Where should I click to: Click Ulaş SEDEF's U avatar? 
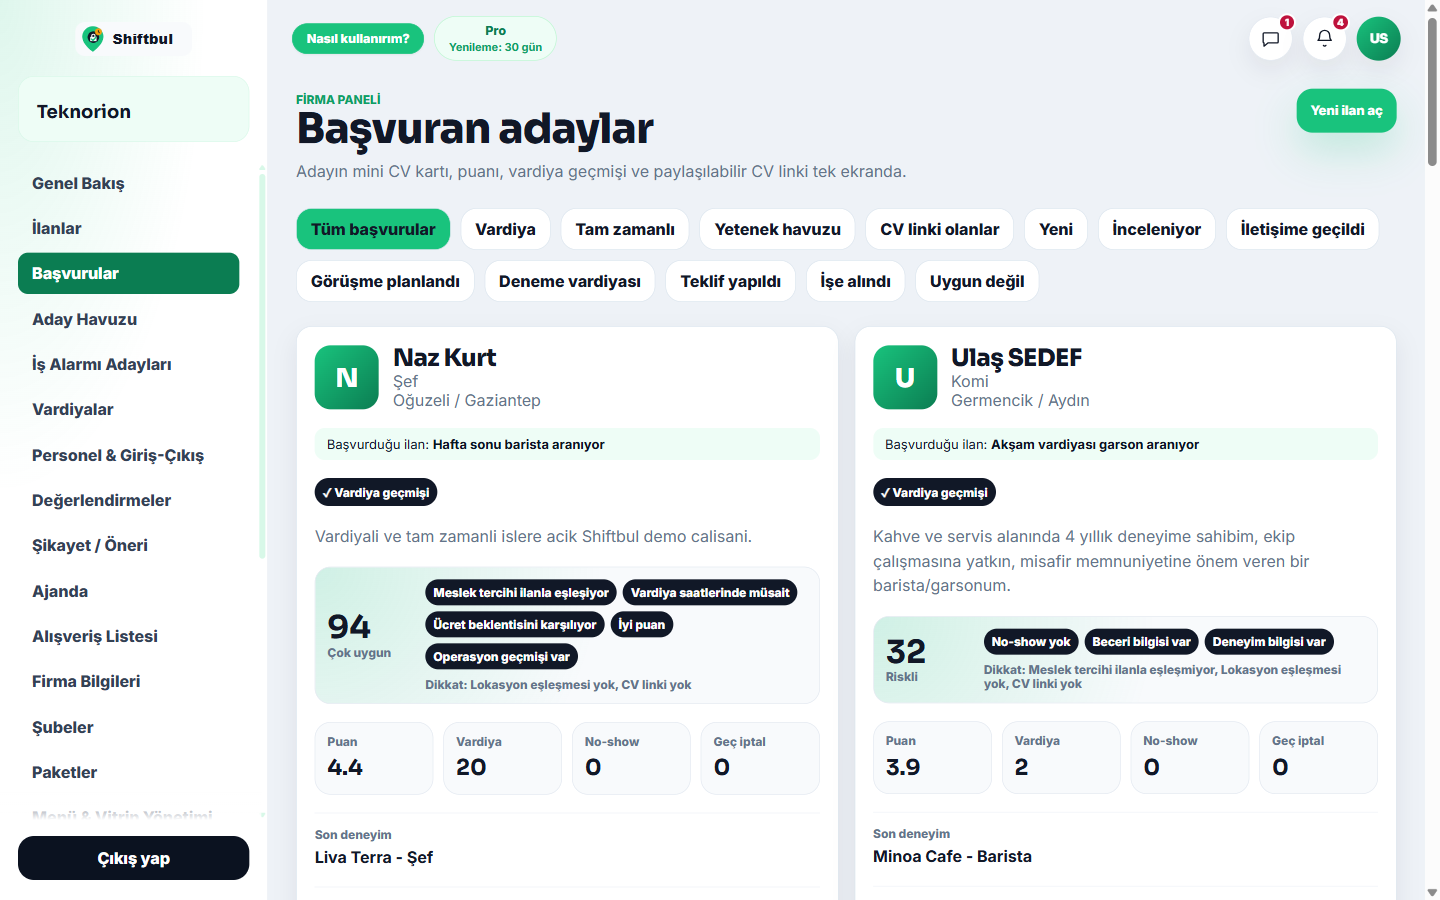tap(904, 377)
